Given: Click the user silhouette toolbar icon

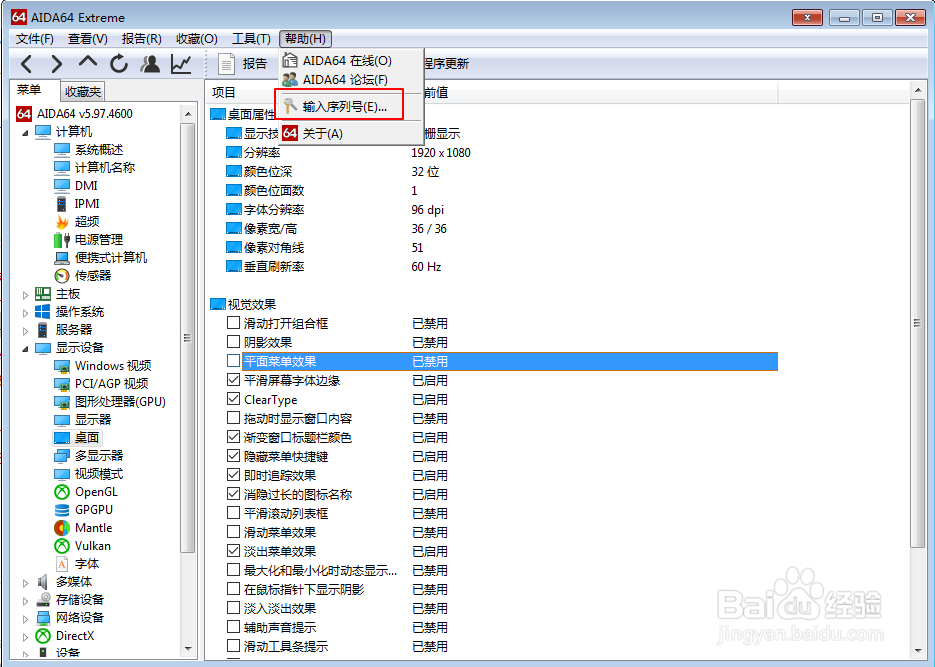Looking at the screenshot, I should [150, 63].
